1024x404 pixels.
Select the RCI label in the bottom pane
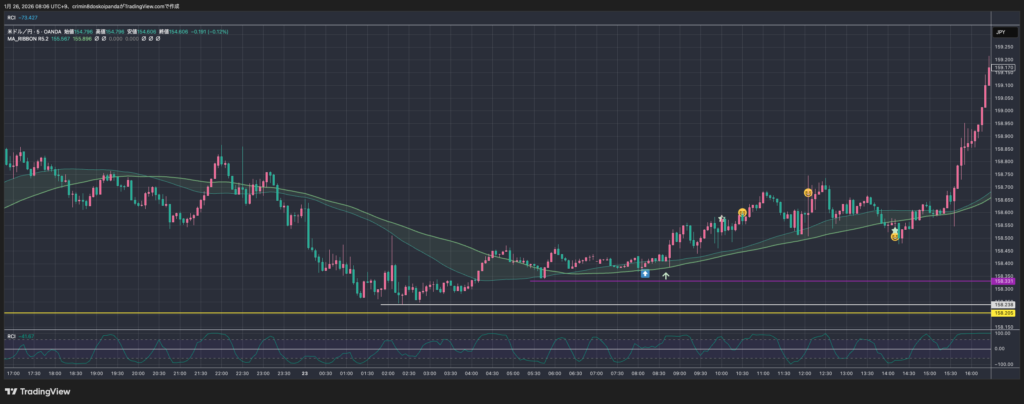coord(11,336)
